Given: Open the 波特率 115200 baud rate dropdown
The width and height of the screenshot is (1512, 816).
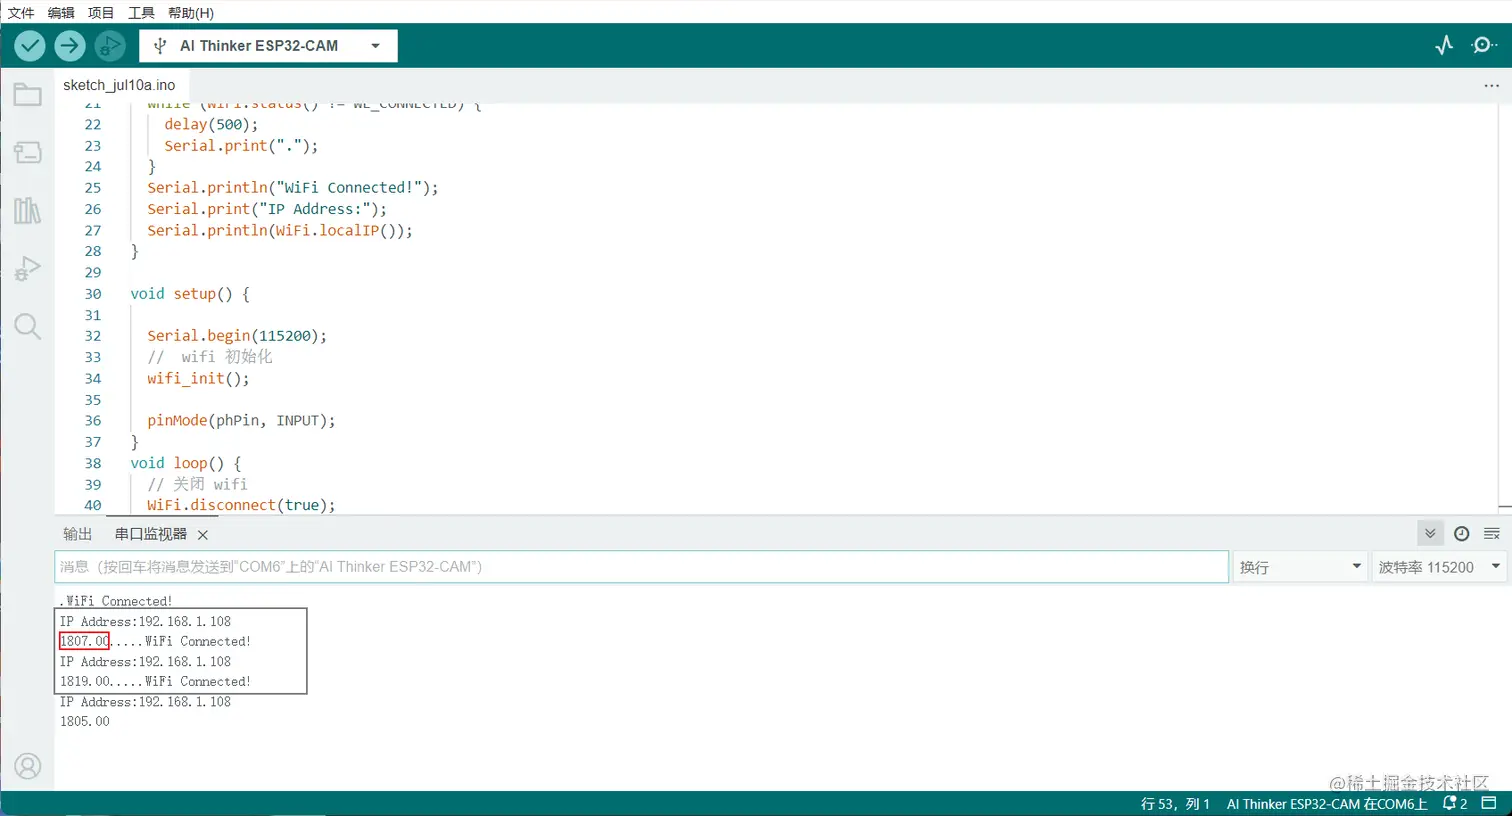Looking at the screenshot, I should coord(1439,567).
